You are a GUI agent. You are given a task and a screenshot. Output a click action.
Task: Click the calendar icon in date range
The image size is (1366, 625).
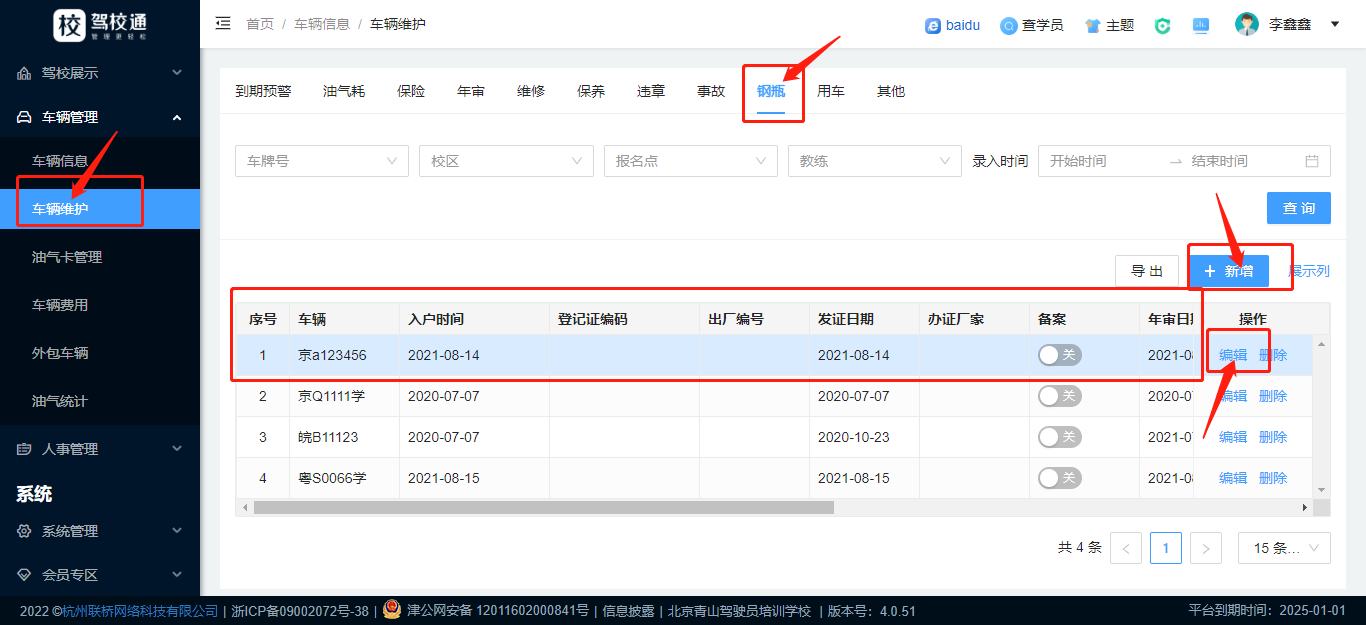coord(1312,161)
